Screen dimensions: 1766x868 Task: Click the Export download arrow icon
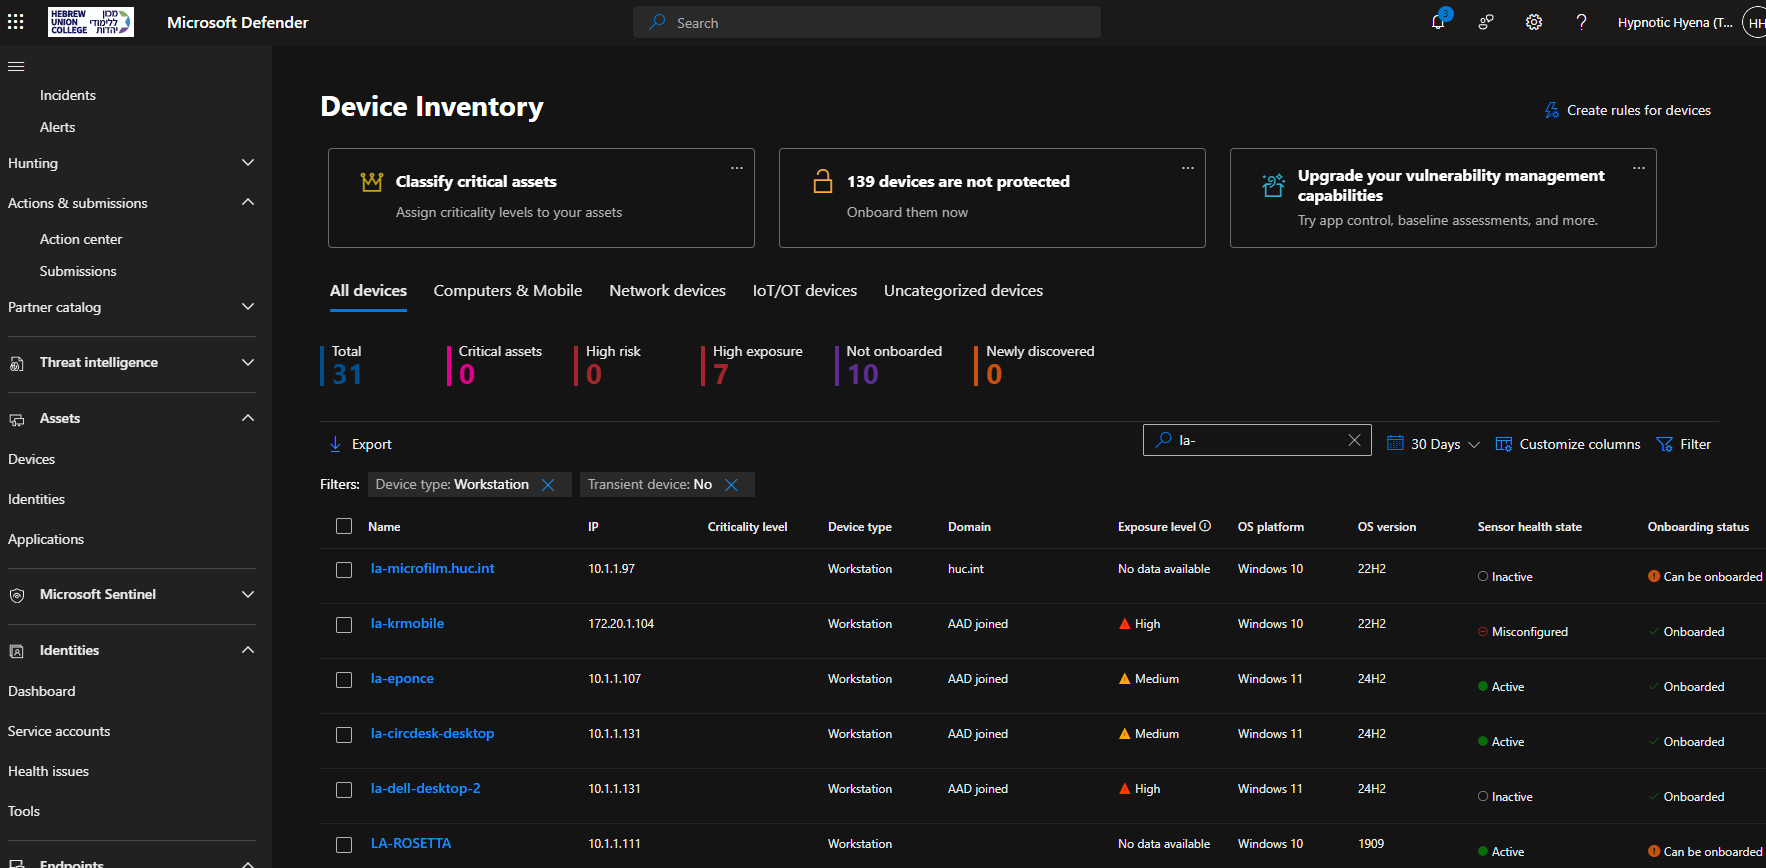coord(335,444)
